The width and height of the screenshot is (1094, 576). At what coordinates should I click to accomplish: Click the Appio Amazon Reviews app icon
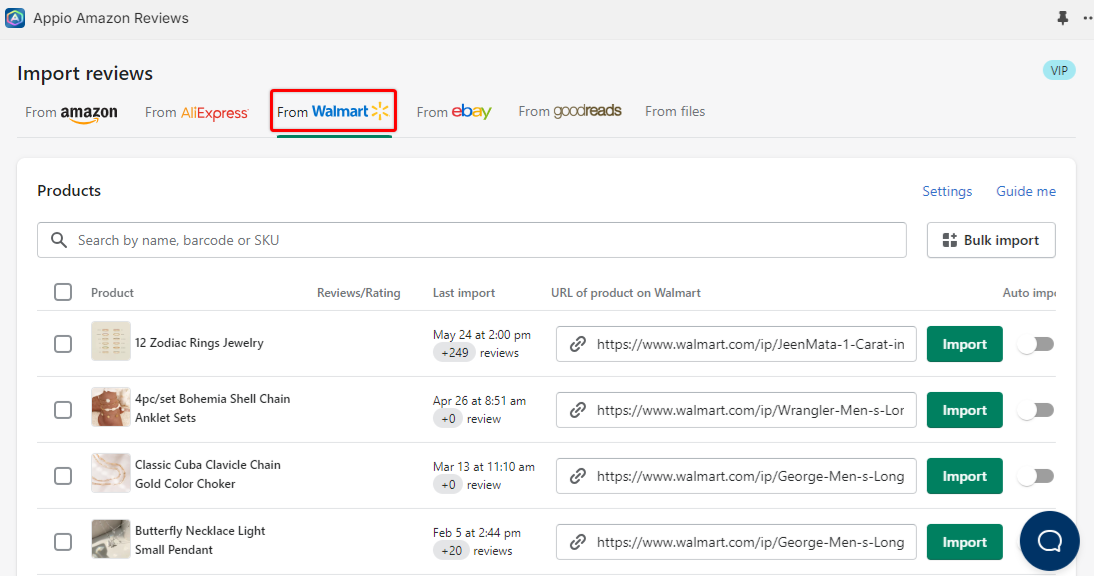point(15,18)
